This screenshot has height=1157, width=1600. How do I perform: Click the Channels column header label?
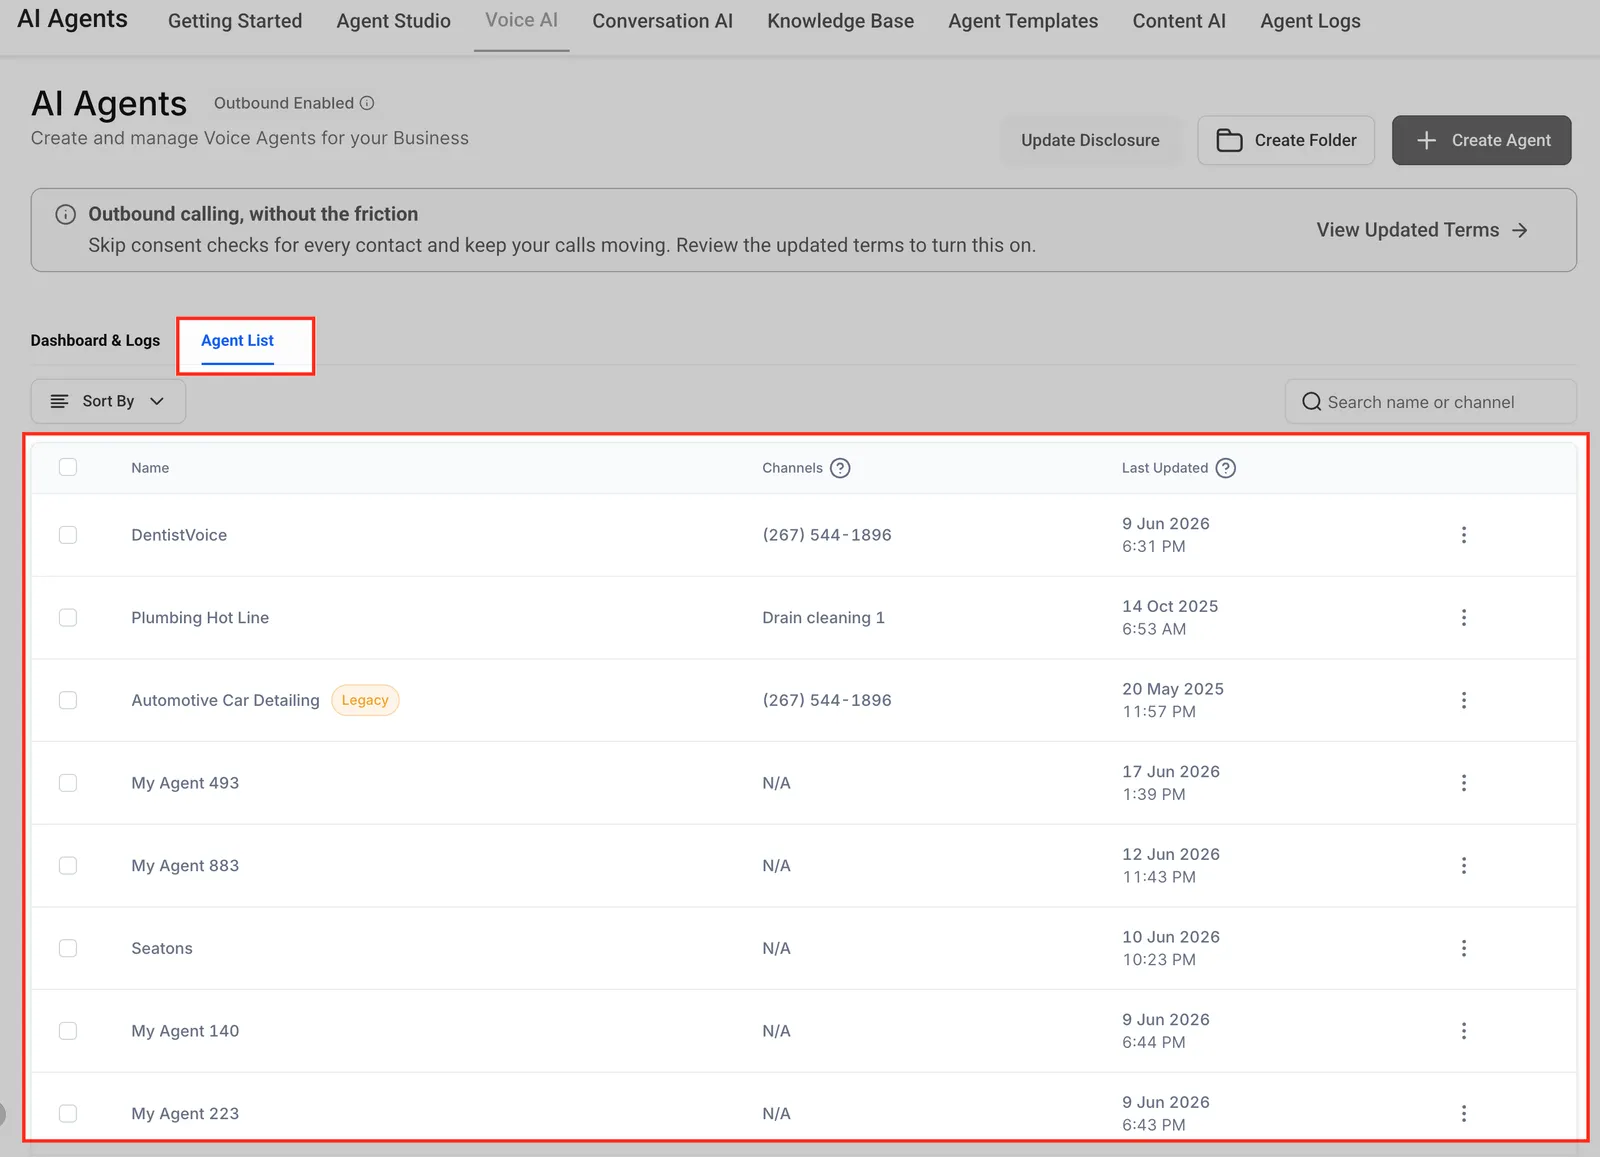(x=792, y=468)
